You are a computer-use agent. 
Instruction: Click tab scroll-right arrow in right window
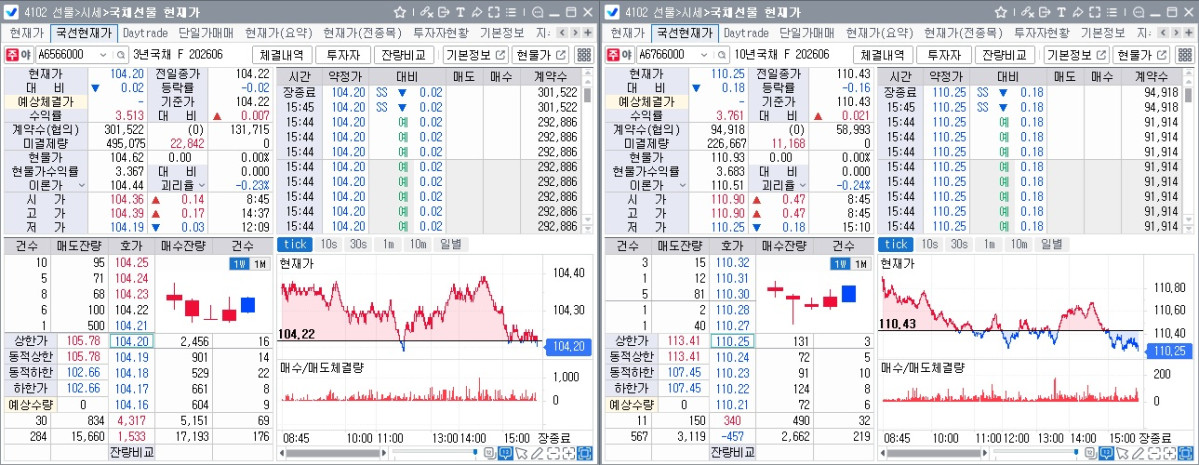coord(1176,33)
